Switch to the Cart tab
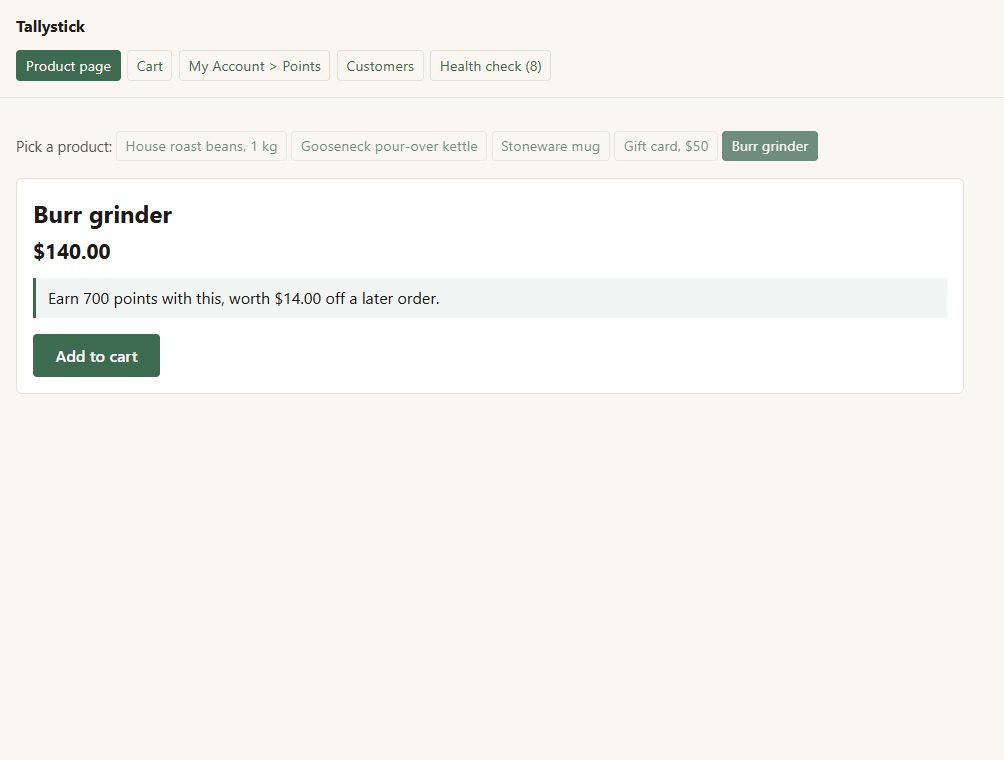The height and width of the screenshot is (760, 1004). pos(150,66)
